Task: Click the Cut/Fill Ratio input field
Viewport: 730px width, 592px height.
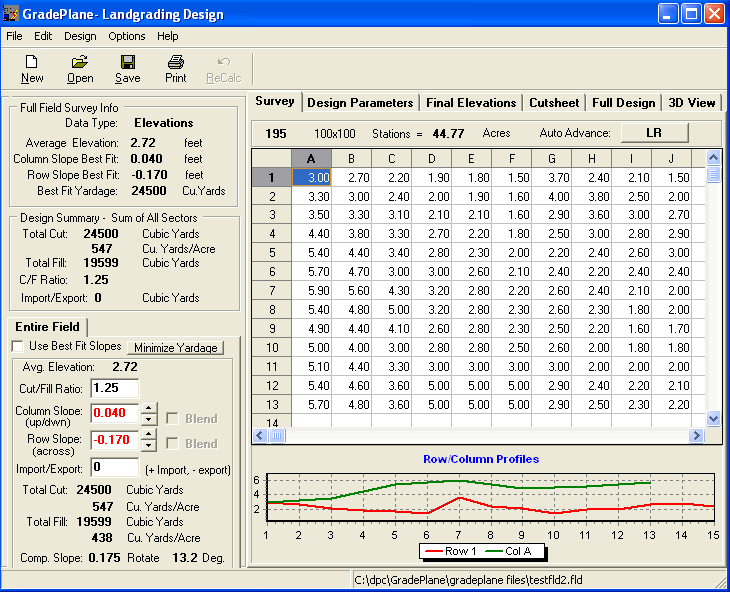Action: tap(114, 388)
